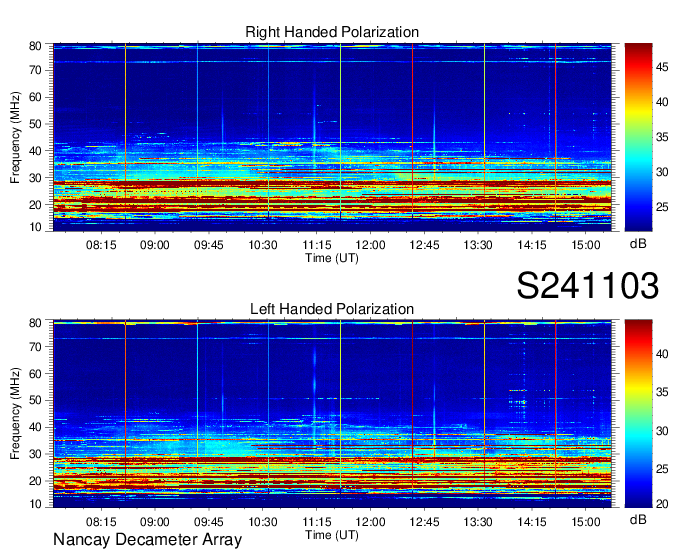Click the 08:15 tick label under upper plot
Image resolution: width=680 pixels, height=552 pixels.
pyautogui.click(x=101, y=245)
